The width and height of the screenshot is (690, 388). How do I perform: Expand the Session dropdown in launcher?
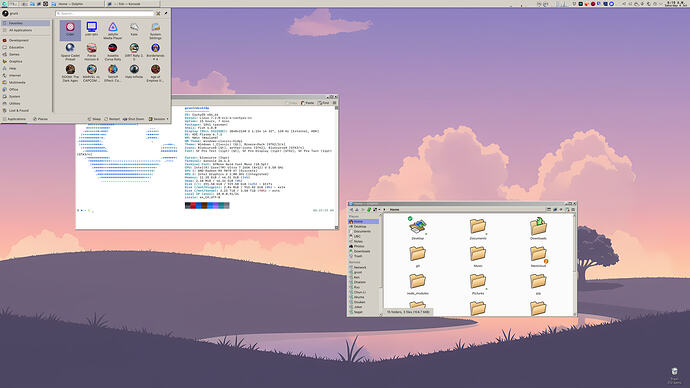click(158, 119)
